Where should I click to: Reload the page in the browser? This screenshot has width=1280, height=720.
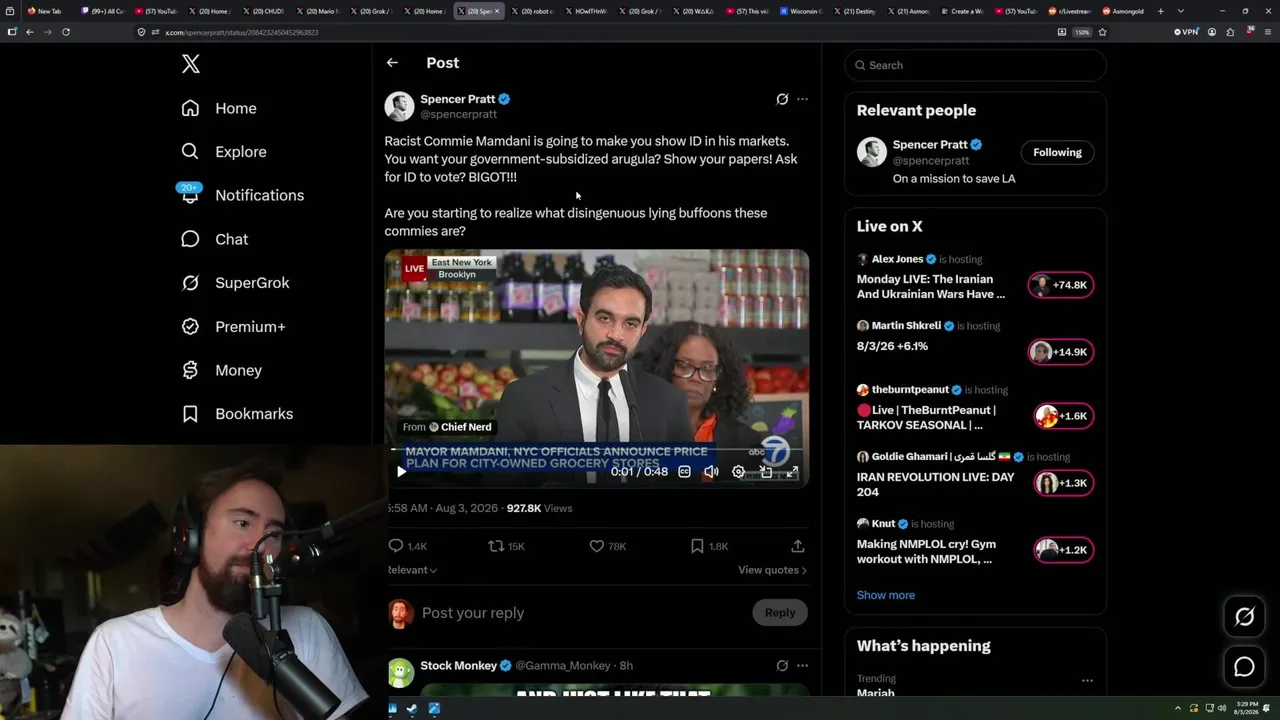tap(66, 32)
